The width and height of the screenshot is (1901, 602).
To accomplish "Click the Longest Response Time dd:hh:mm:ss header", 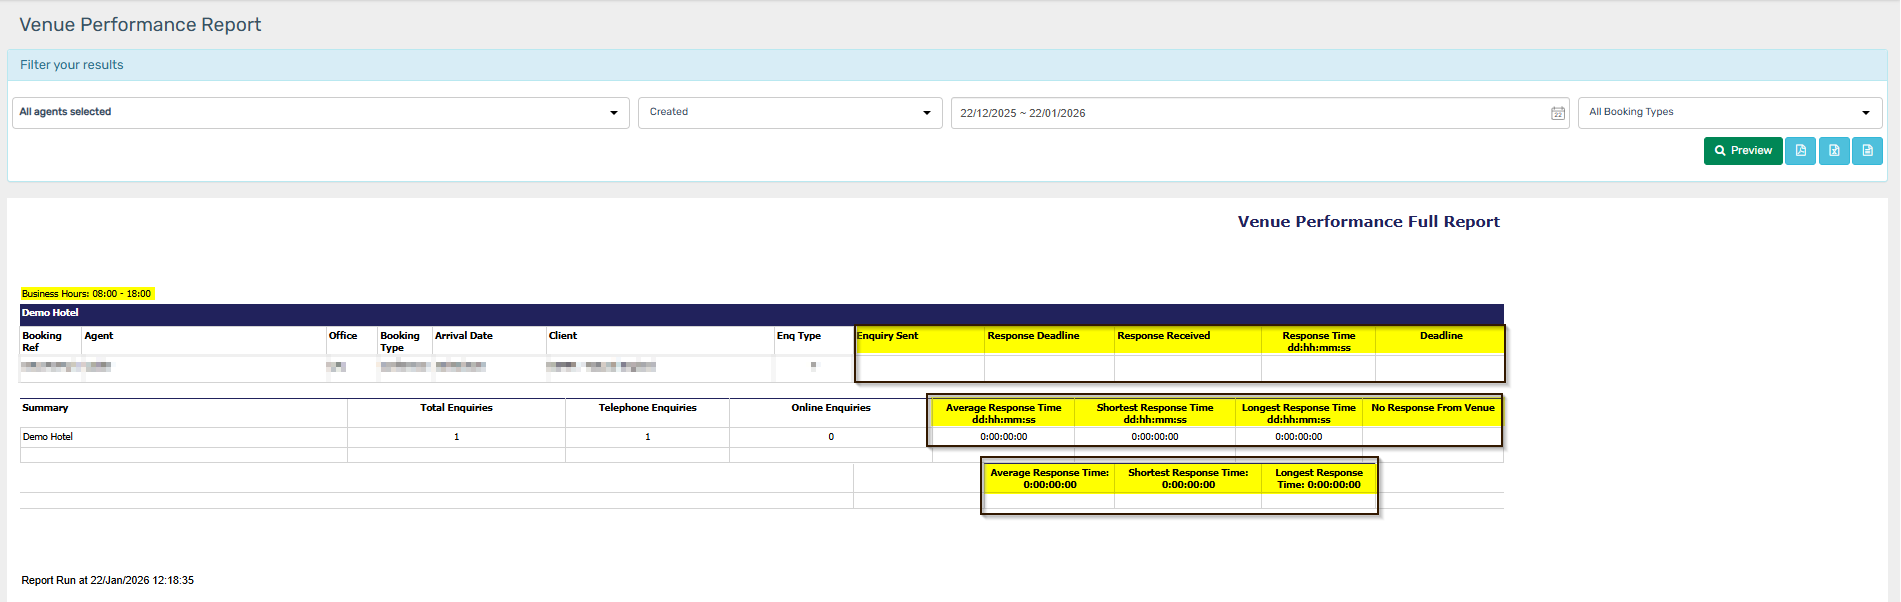I will (1299, 414).
